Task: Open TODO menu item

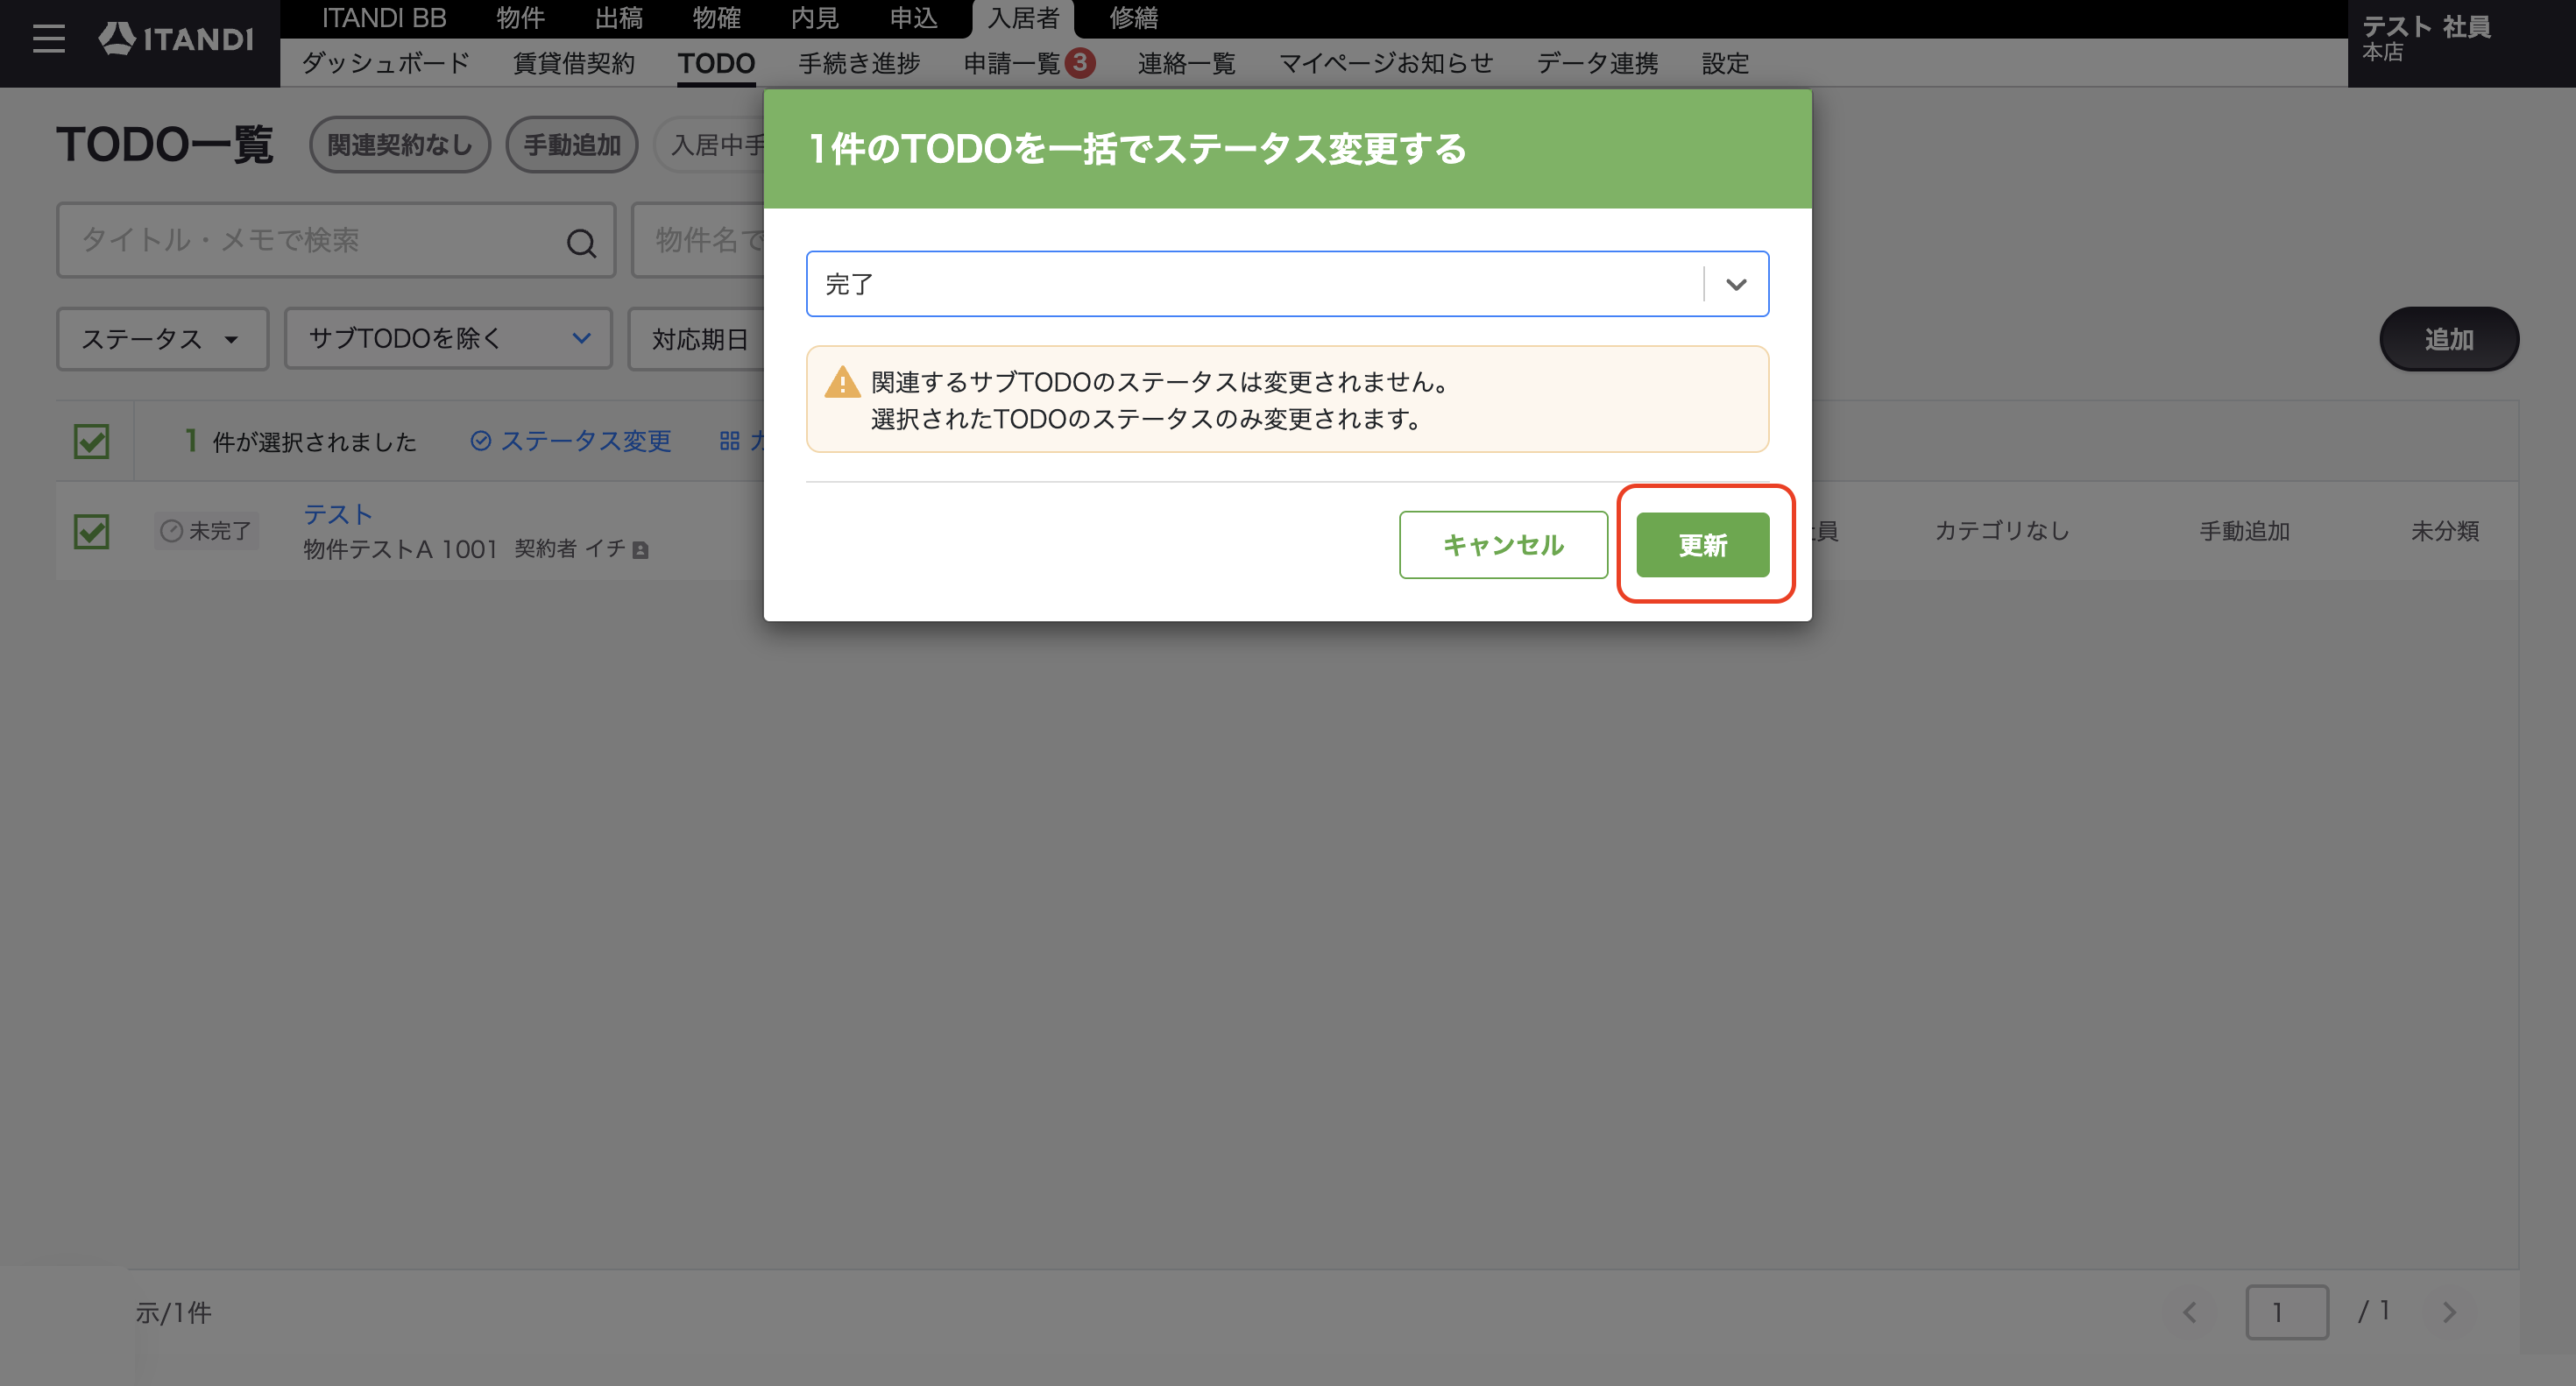Action: click(716, 63)
